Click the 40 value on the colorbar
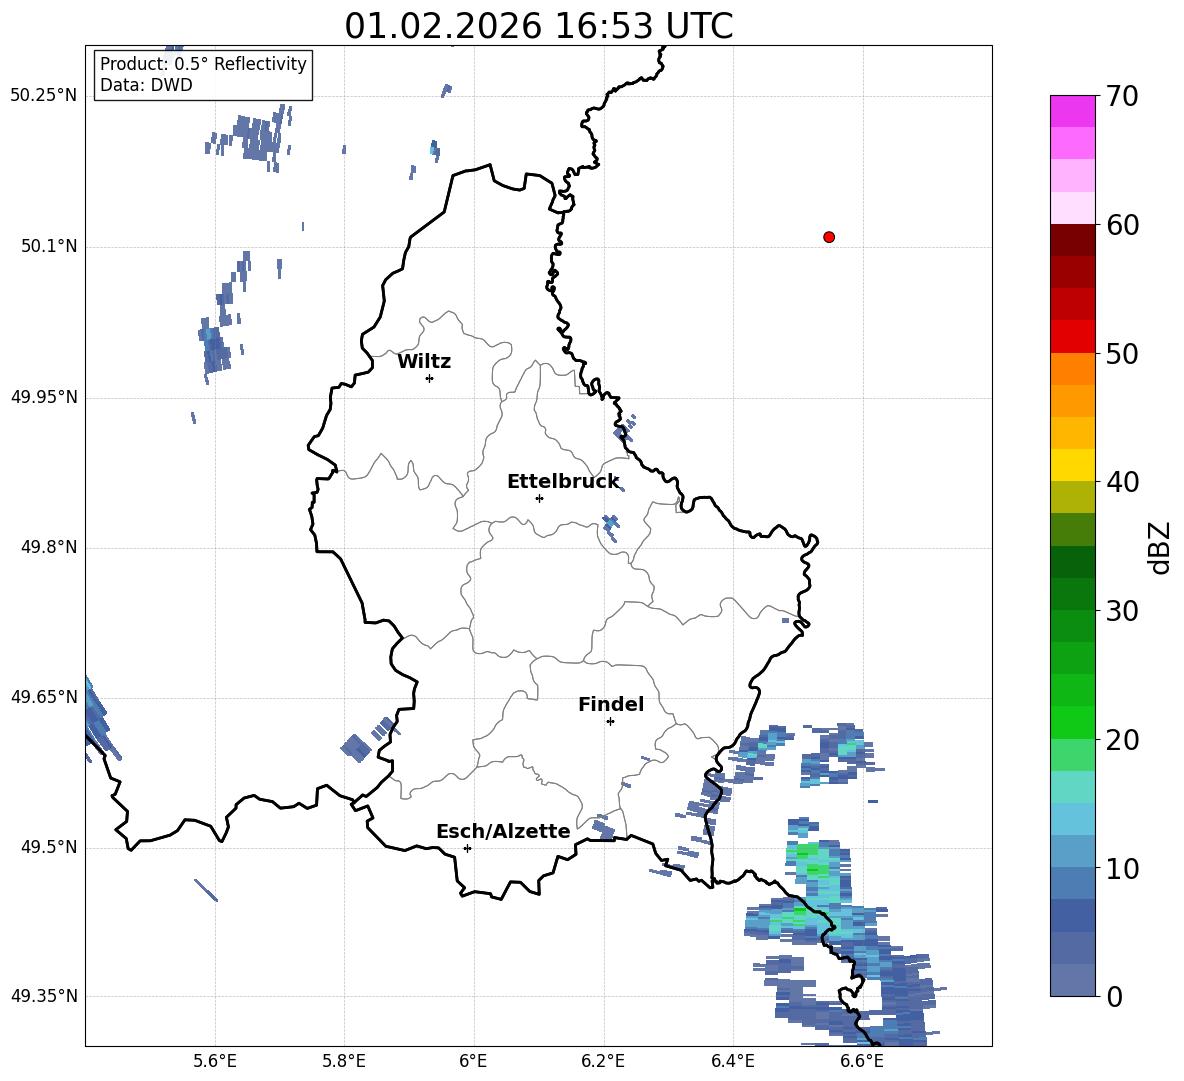 tap(1121, 482)
